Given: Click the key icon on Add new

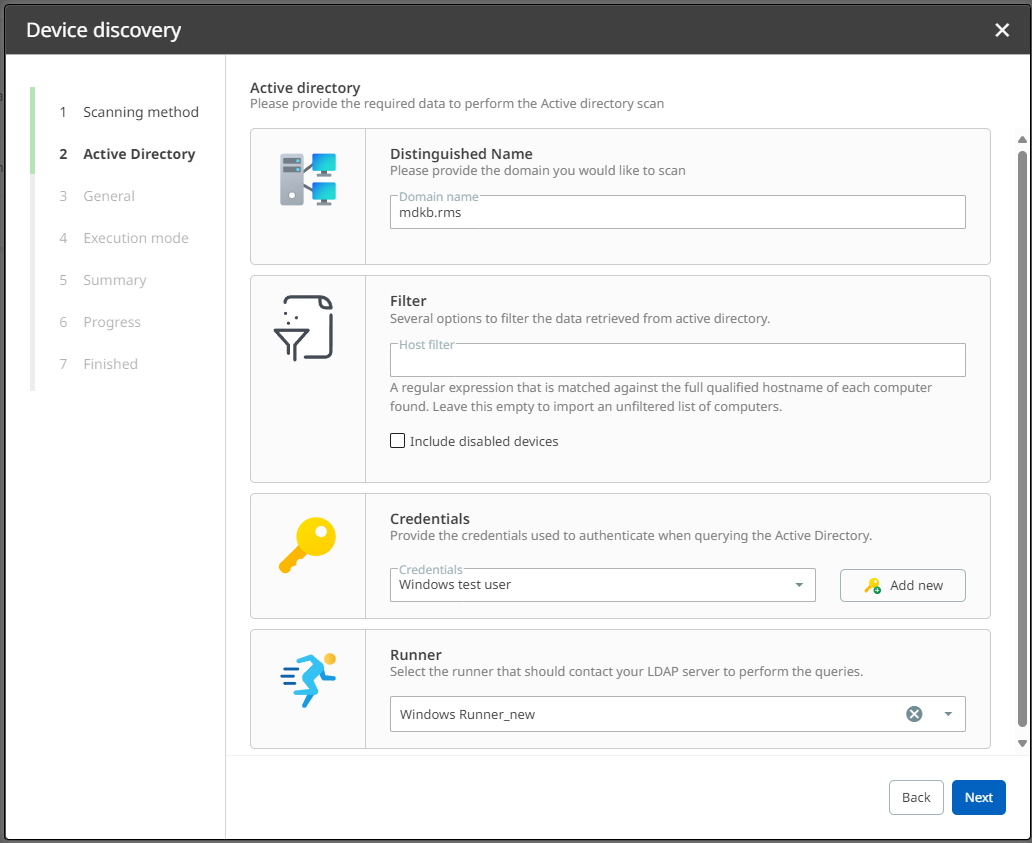Looking at the screenshot, I should (872, 586).
